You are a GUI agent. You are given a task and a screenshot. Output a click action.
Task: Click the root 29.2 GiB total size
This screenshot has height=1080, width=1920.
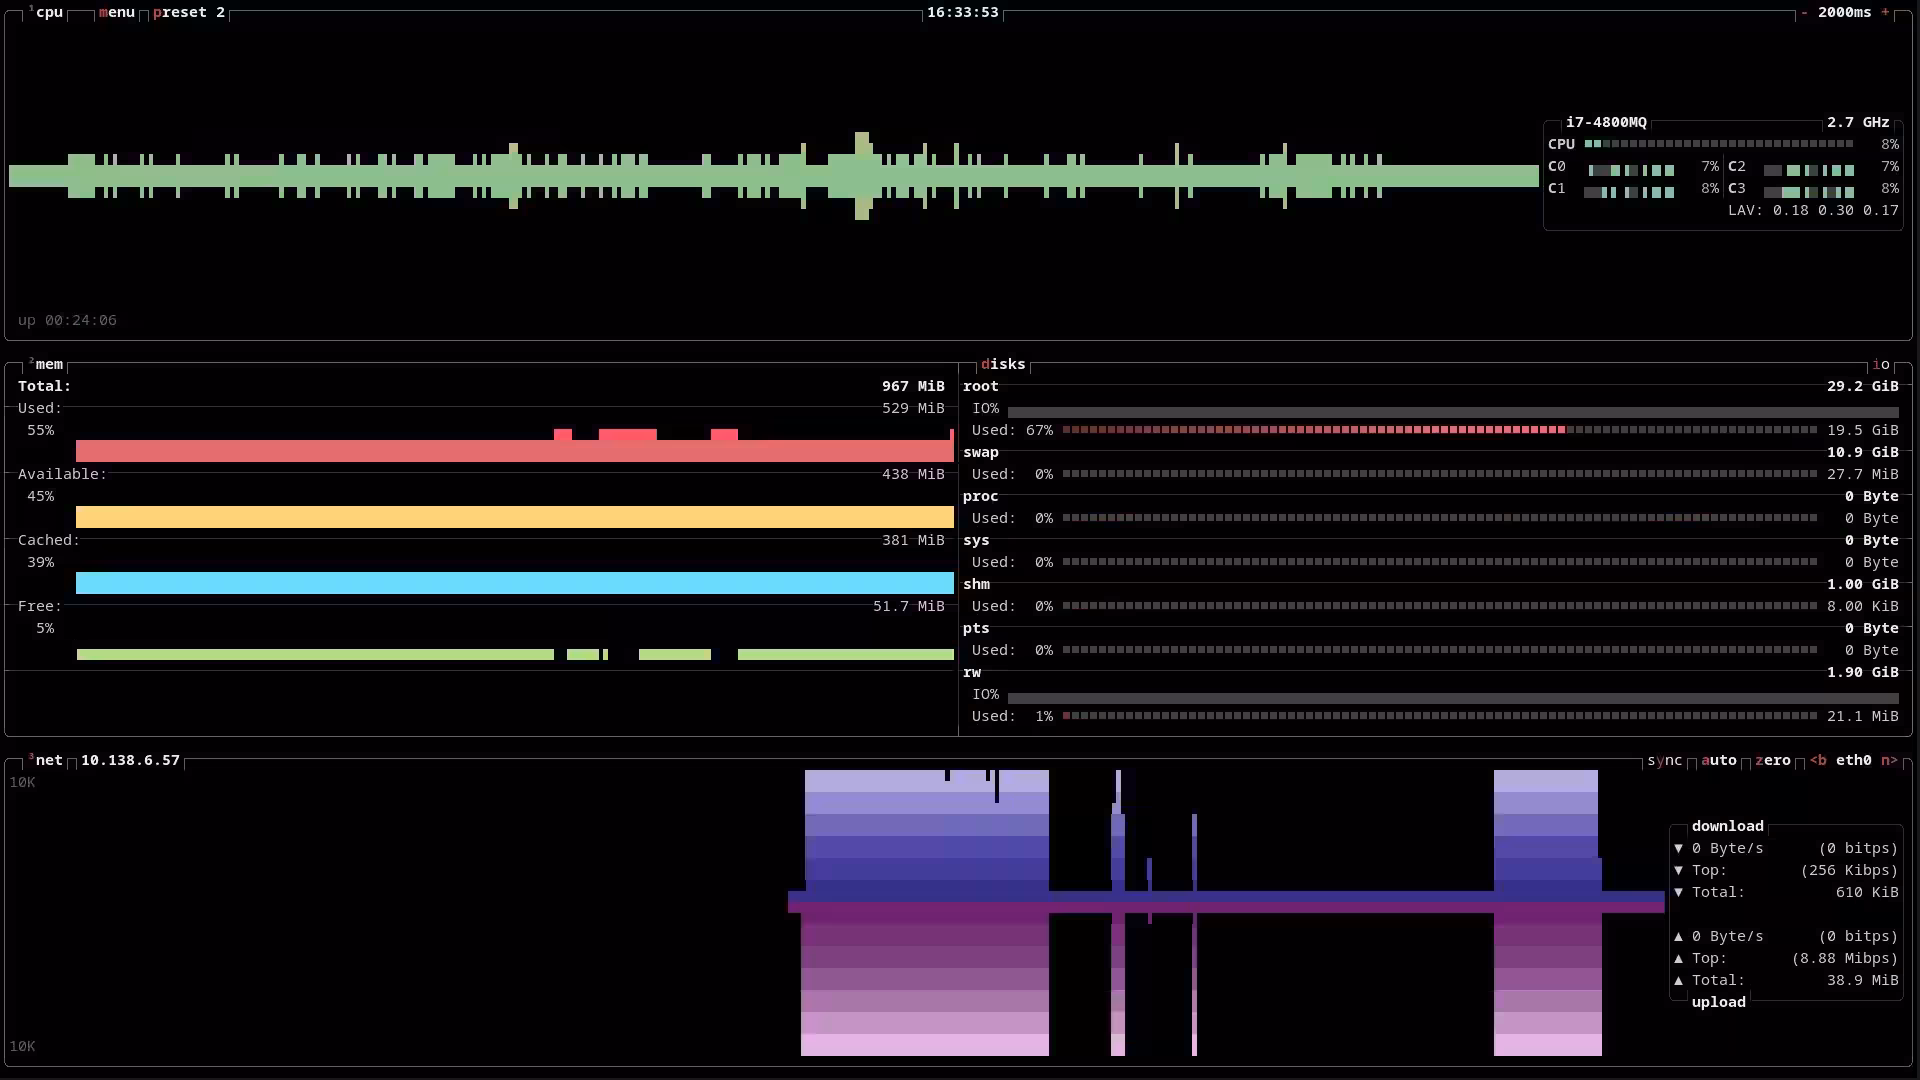pyautogui.click(x=1863, y=386)
